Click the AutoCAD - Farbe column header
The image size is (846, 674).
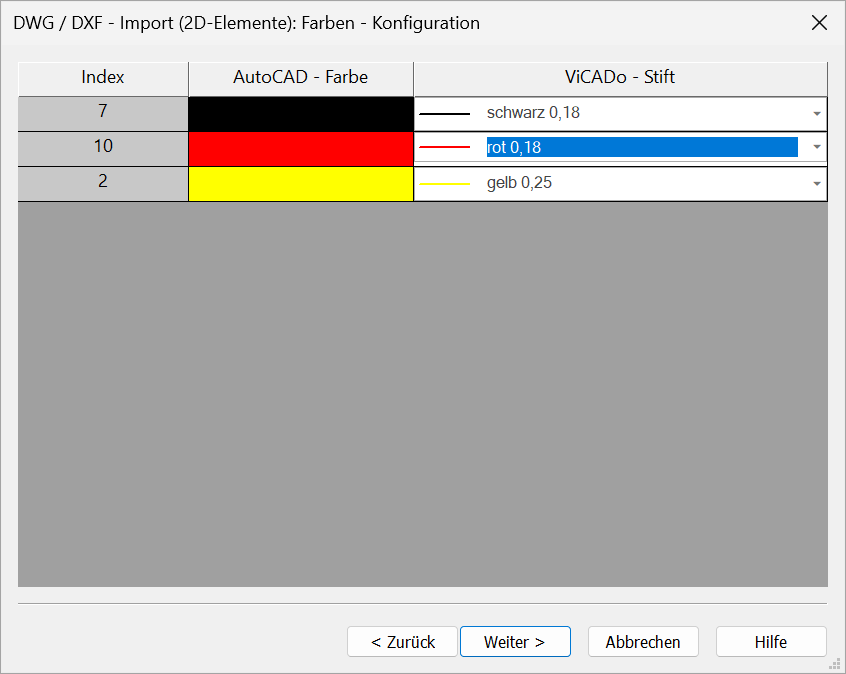coord(301,79)
